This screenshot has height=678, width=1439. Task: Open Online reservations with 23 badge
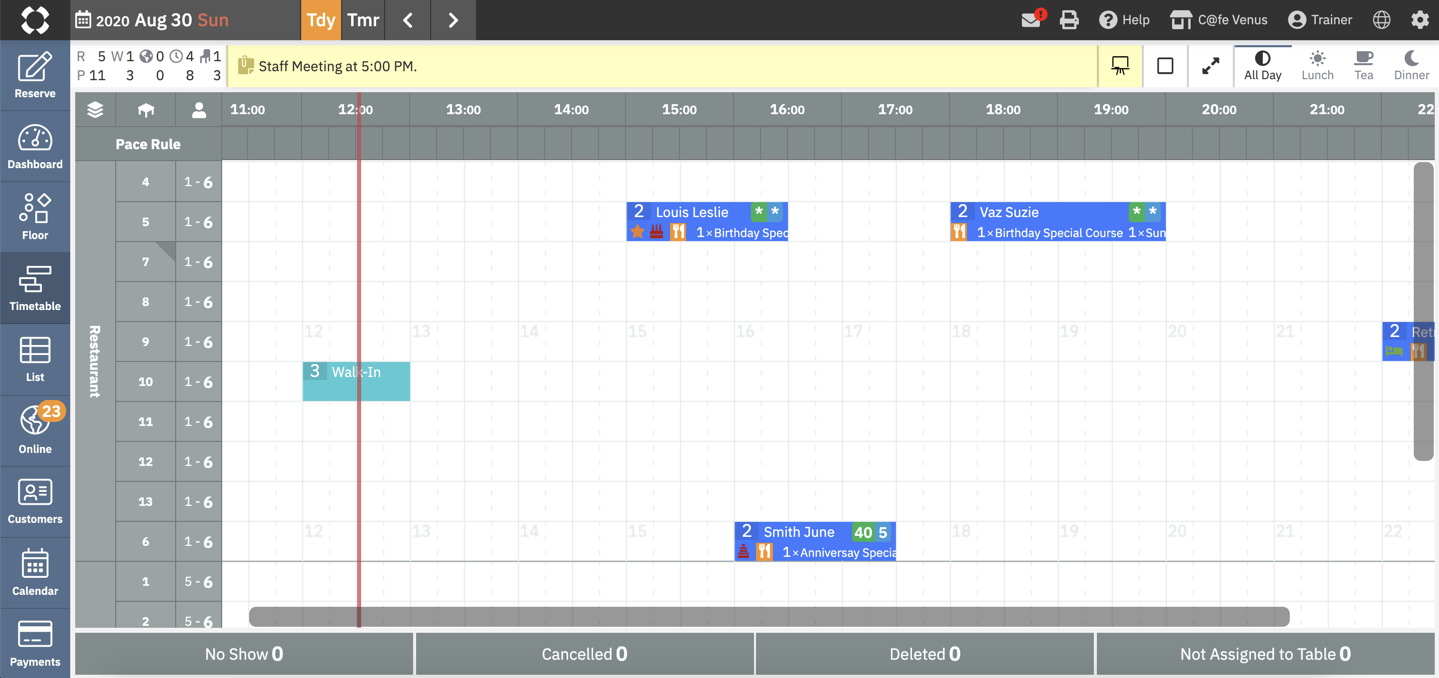(x=35, y=430)
